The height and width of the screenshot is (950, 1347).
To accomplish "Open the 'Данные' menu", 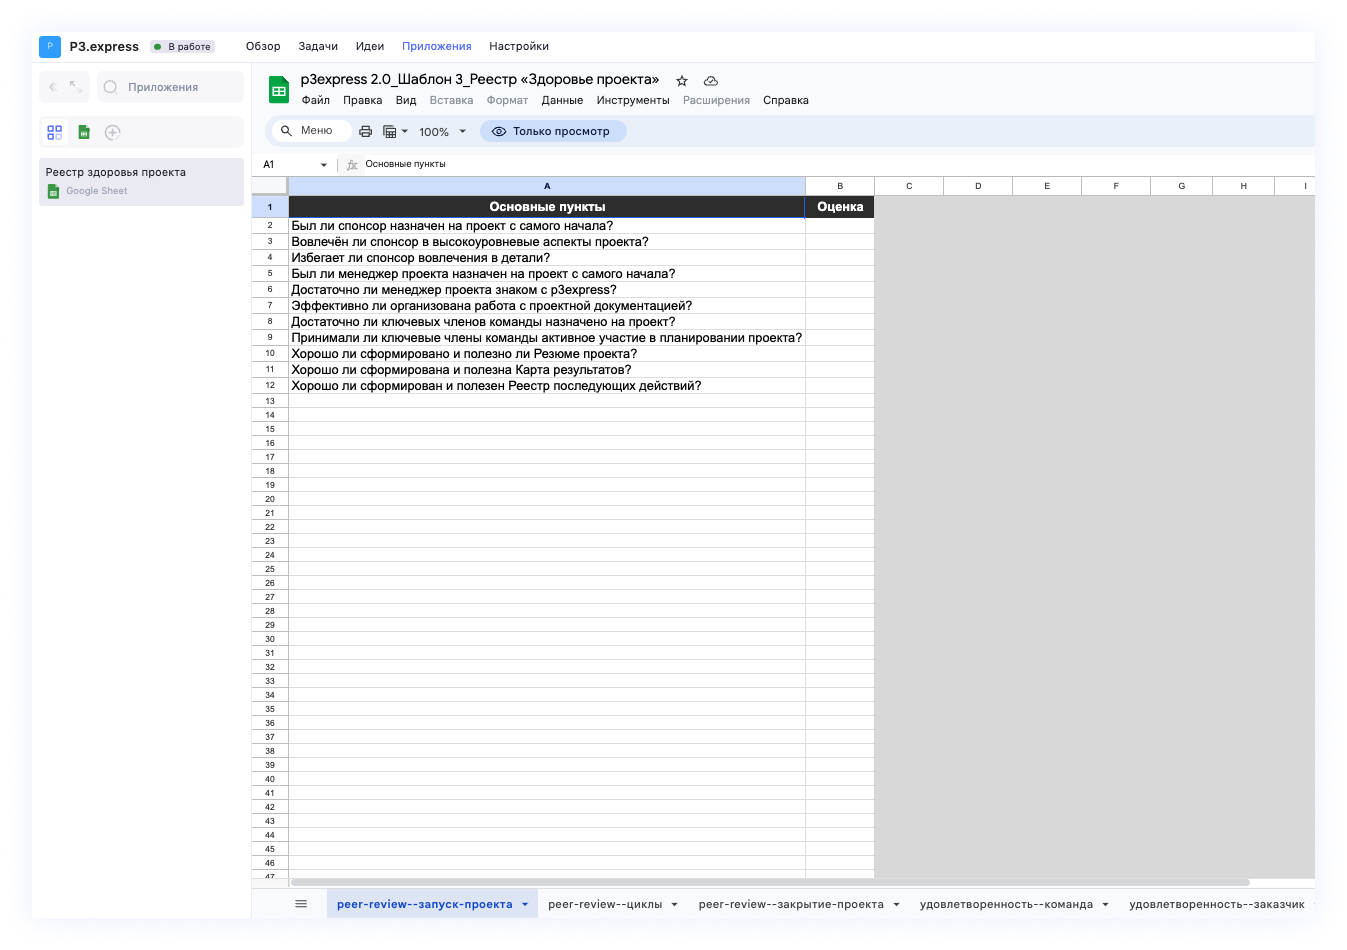I will coord(562,100).
